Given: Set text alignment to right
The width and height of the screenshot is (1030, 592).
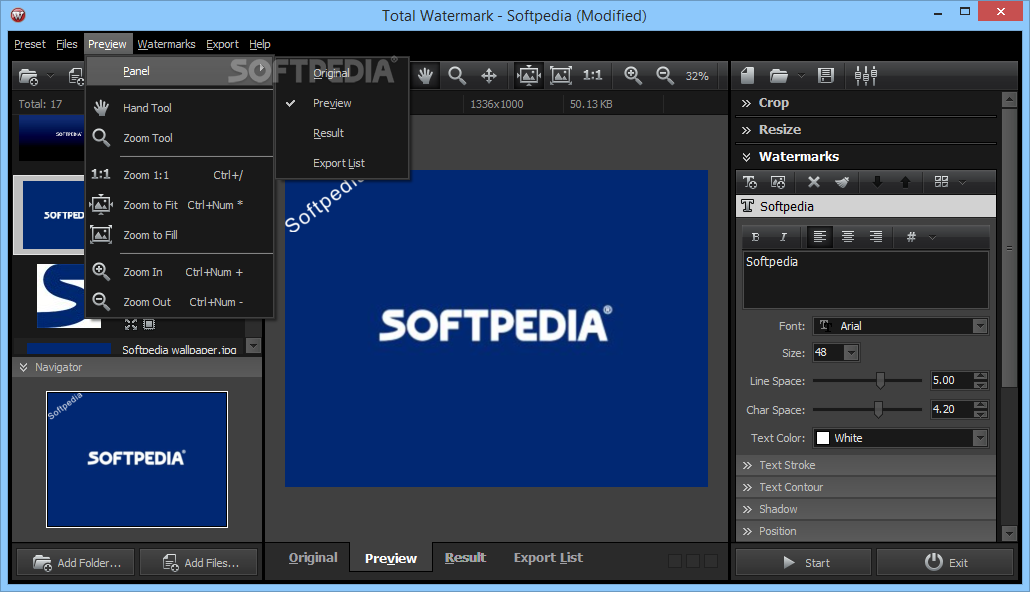Looking at the screenshot, I should pyautogui.click(x=876, y=237).
